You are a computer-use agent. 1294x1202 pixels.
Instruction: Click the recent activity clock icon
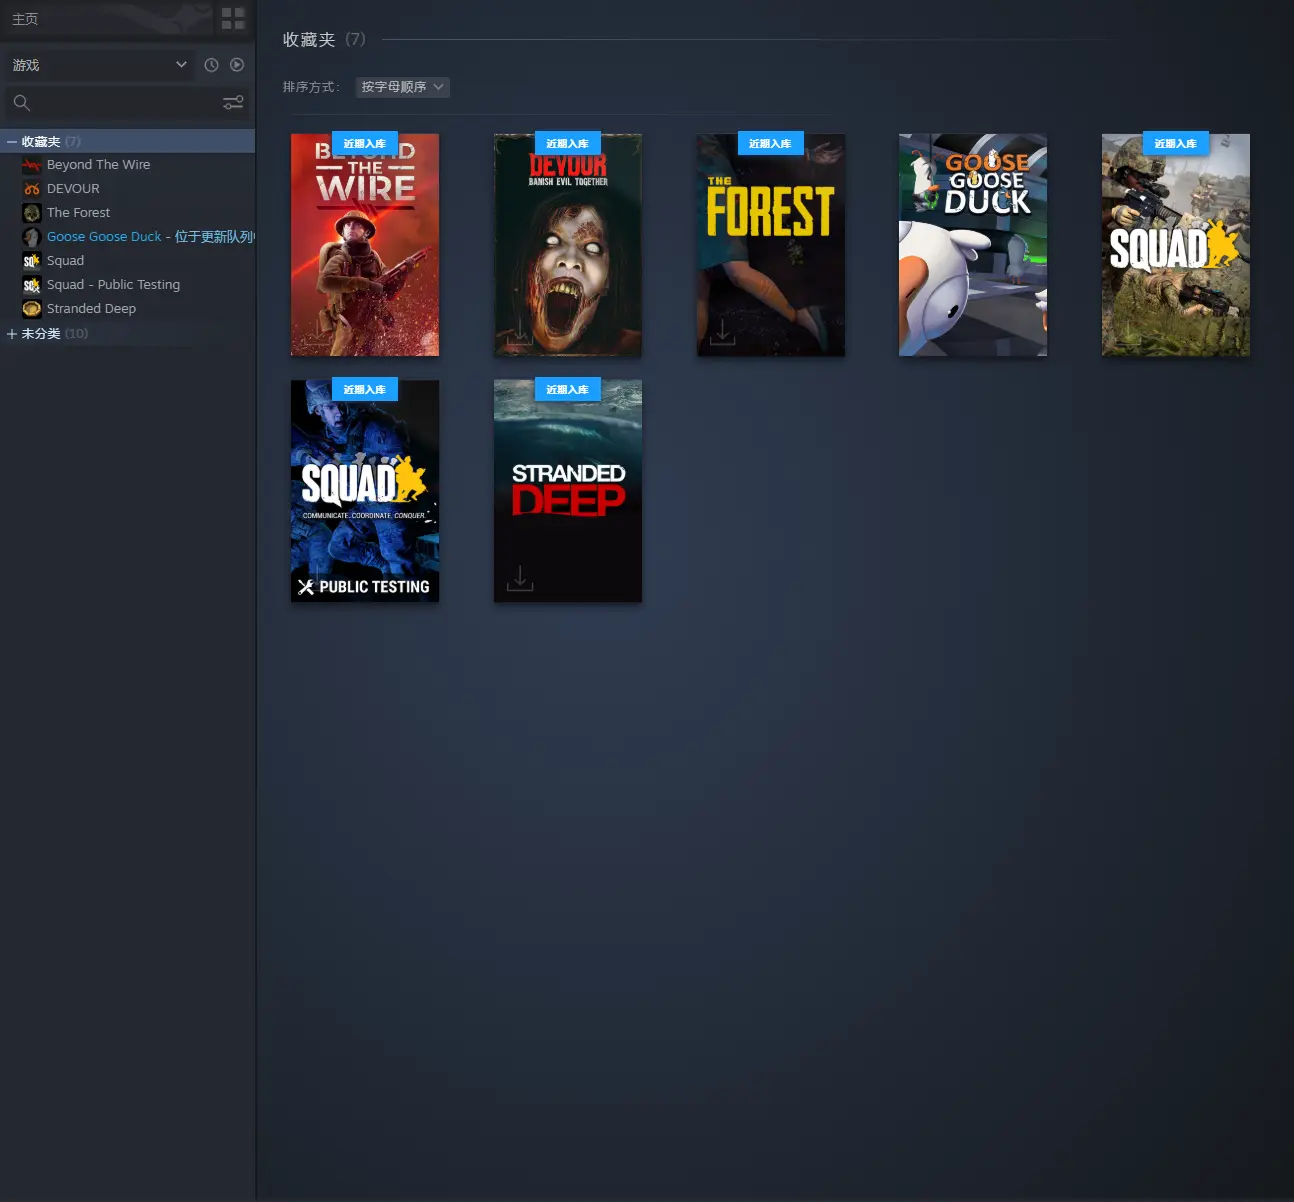(211, 65)
